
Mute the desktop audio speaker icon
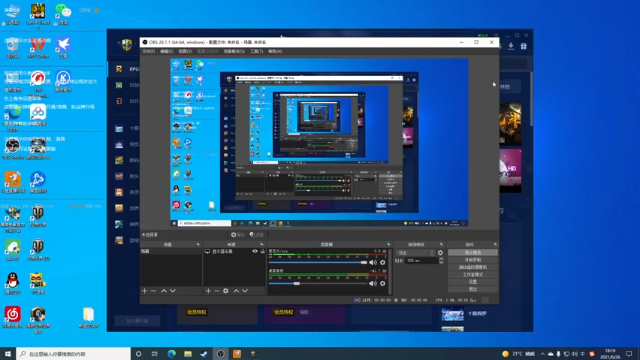coord(373,283)
